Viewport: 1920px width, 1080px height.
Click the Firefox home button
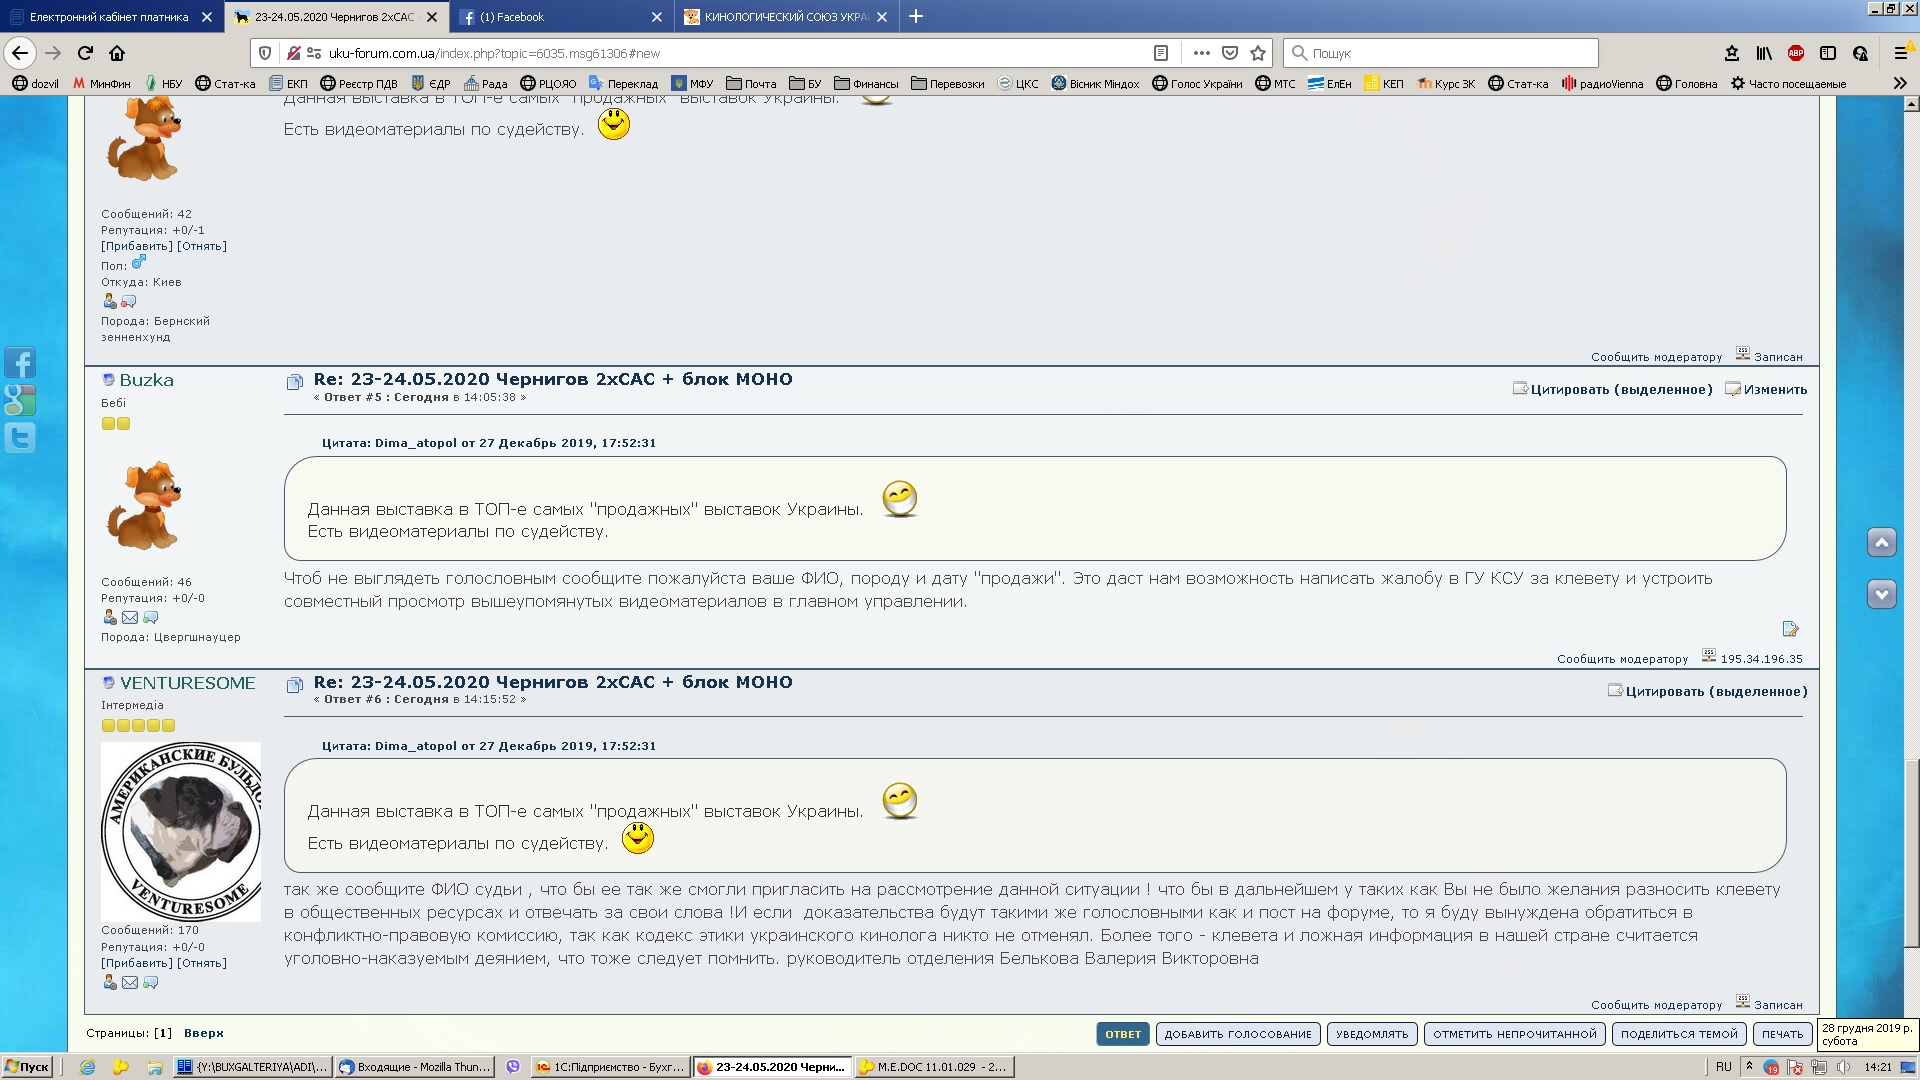[117, 53]
